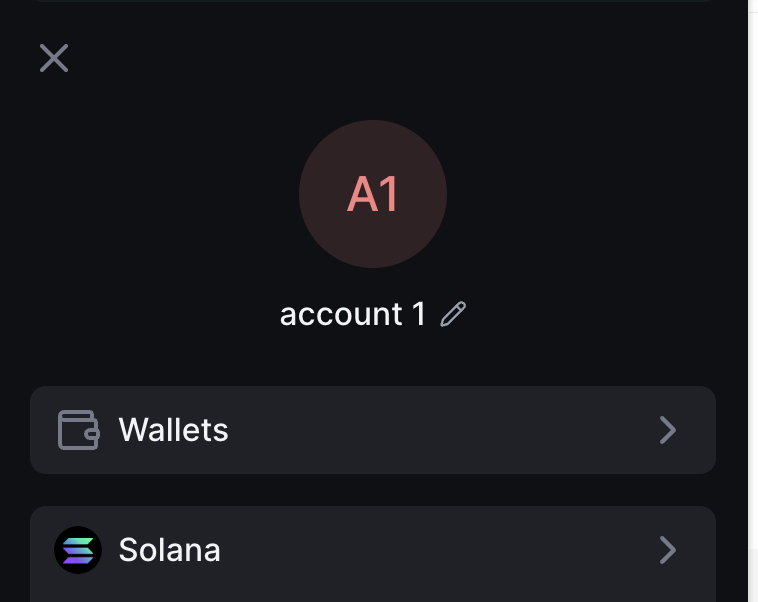The height and width of the screenshot is (602, 758).
Task: Click the Wallets text label
Action: 173,430
